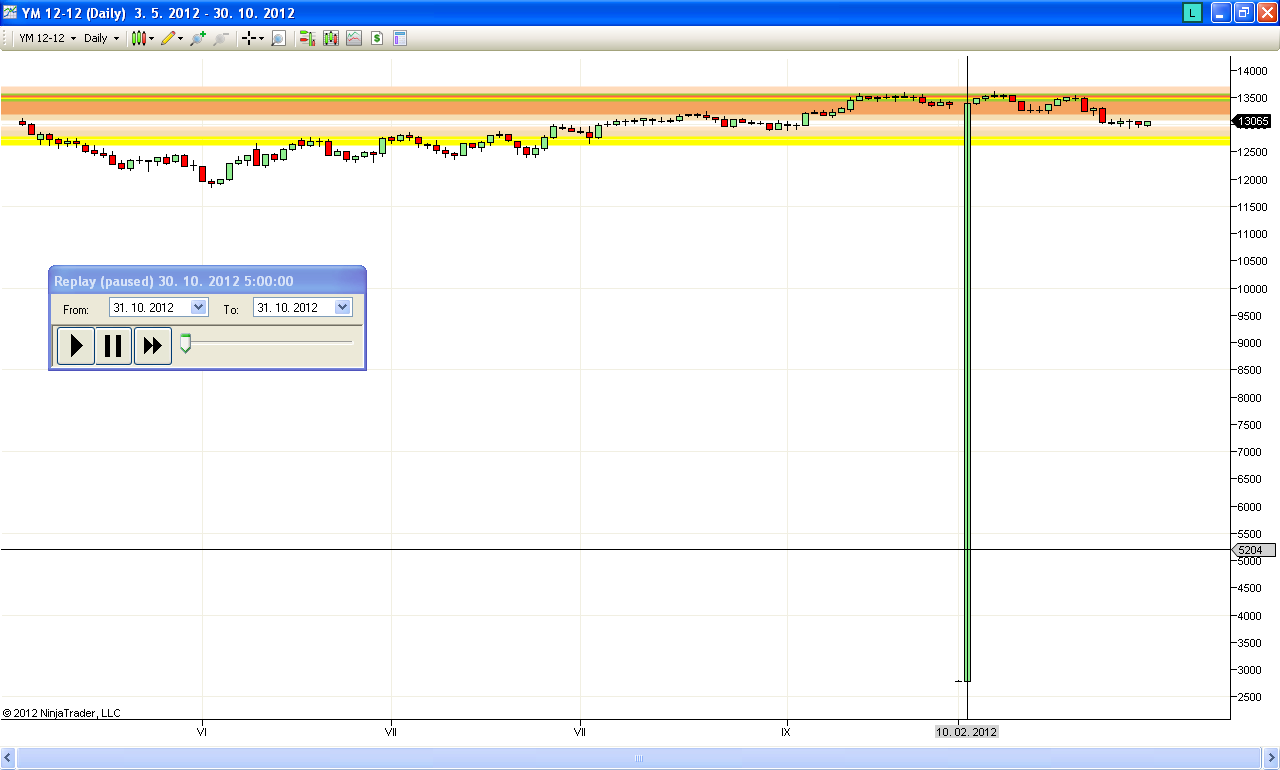Click the IX month label on time axis
The width and height of the screenshot is (1280, 770).
click(x=787, y=732)
